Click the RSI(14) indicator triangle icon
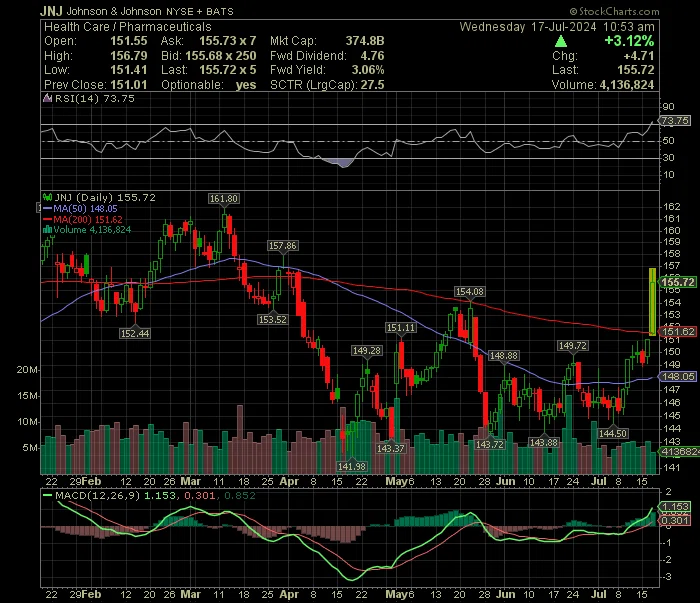This screenshot has width=700, height=603. click(x=47, y=98)
